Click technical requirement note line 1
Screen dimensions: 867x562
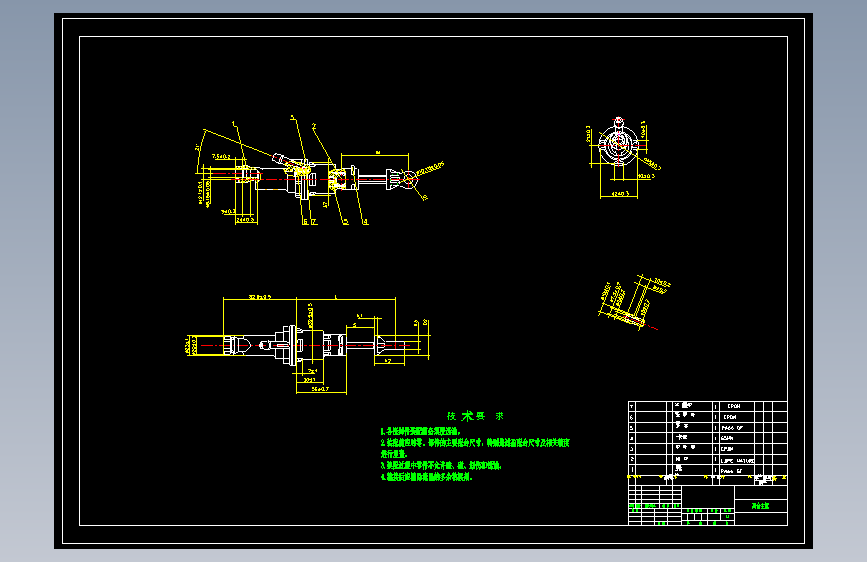tap(420, 431)
